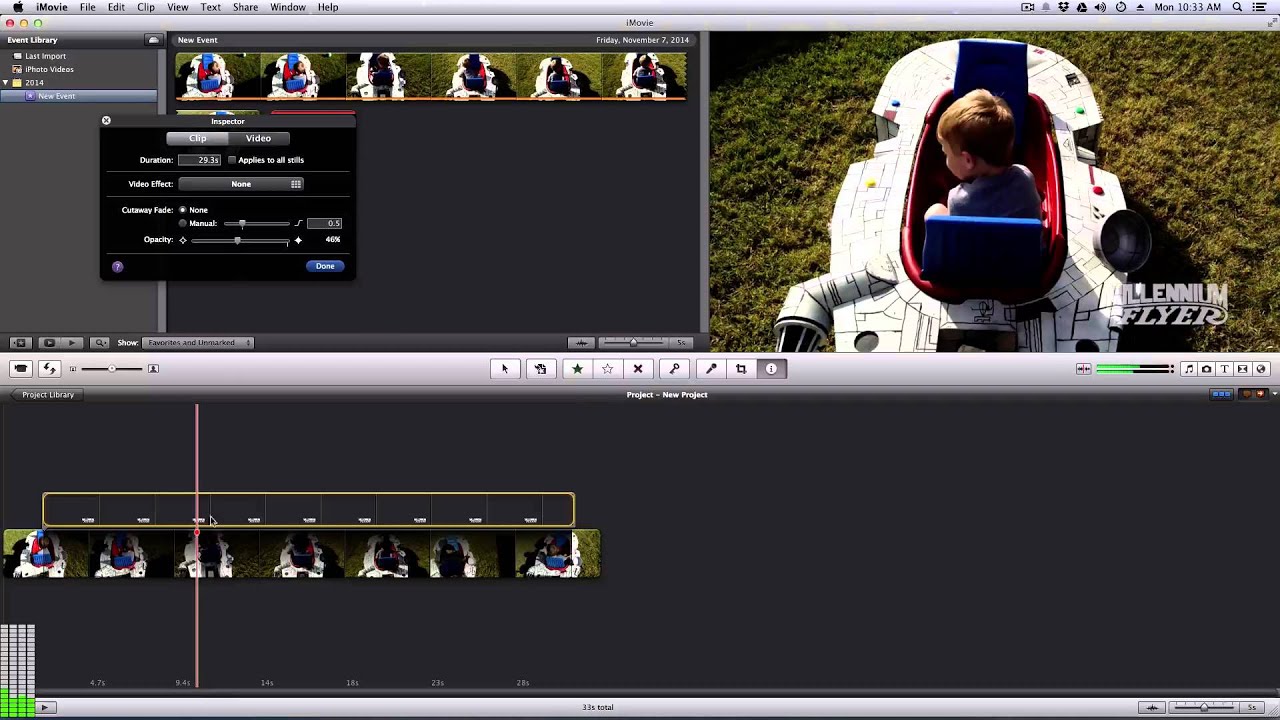The width and height of the screenshot is (1280, 720).
Task: Select the yellow-outlined cutaway clip
Action: pos(308,510)
